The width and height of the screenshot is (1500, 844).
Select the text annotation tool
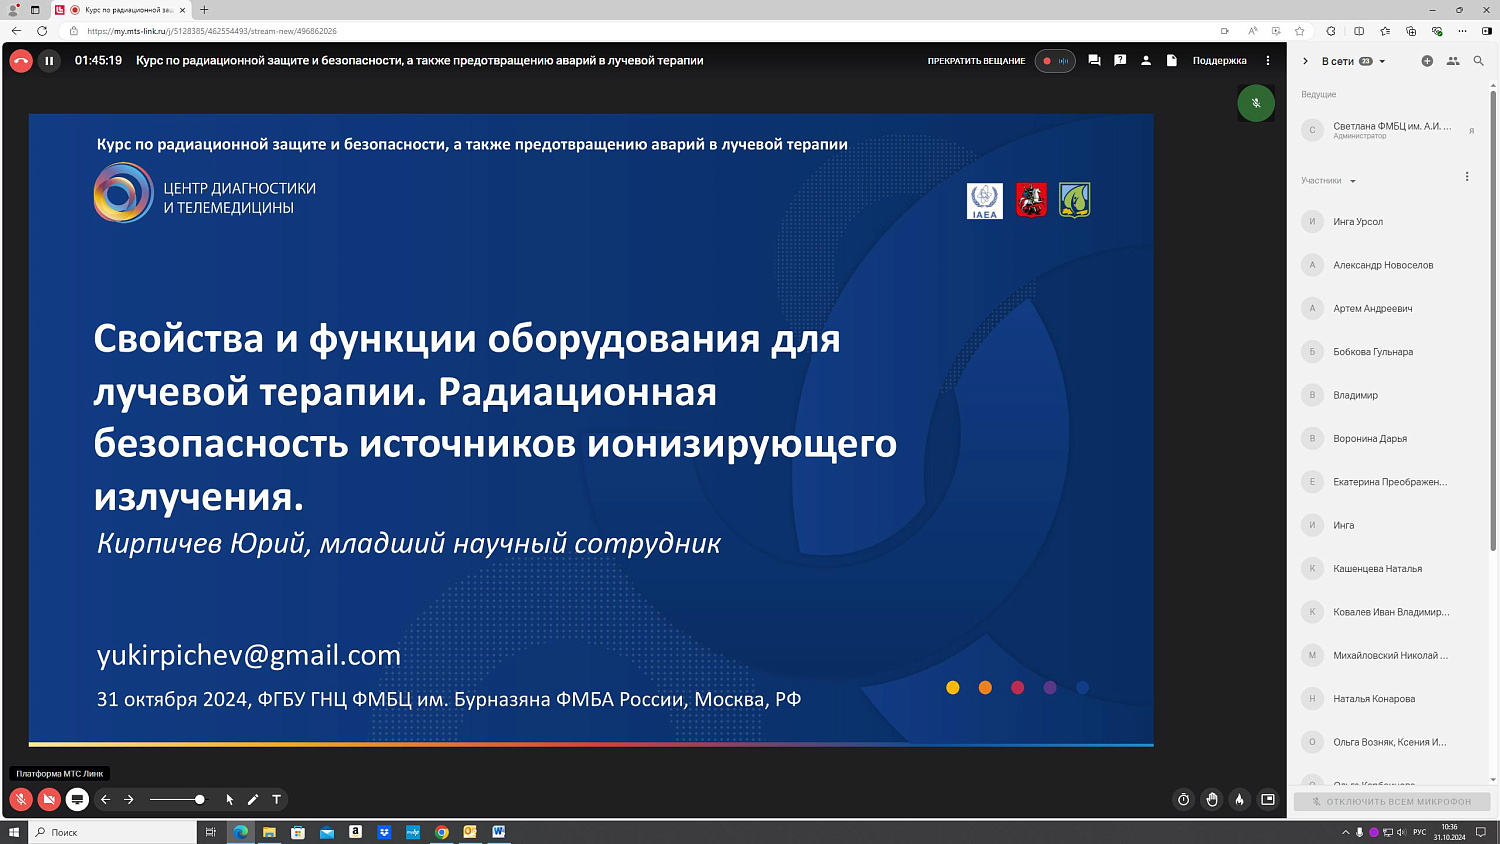(x=277, y=800)
